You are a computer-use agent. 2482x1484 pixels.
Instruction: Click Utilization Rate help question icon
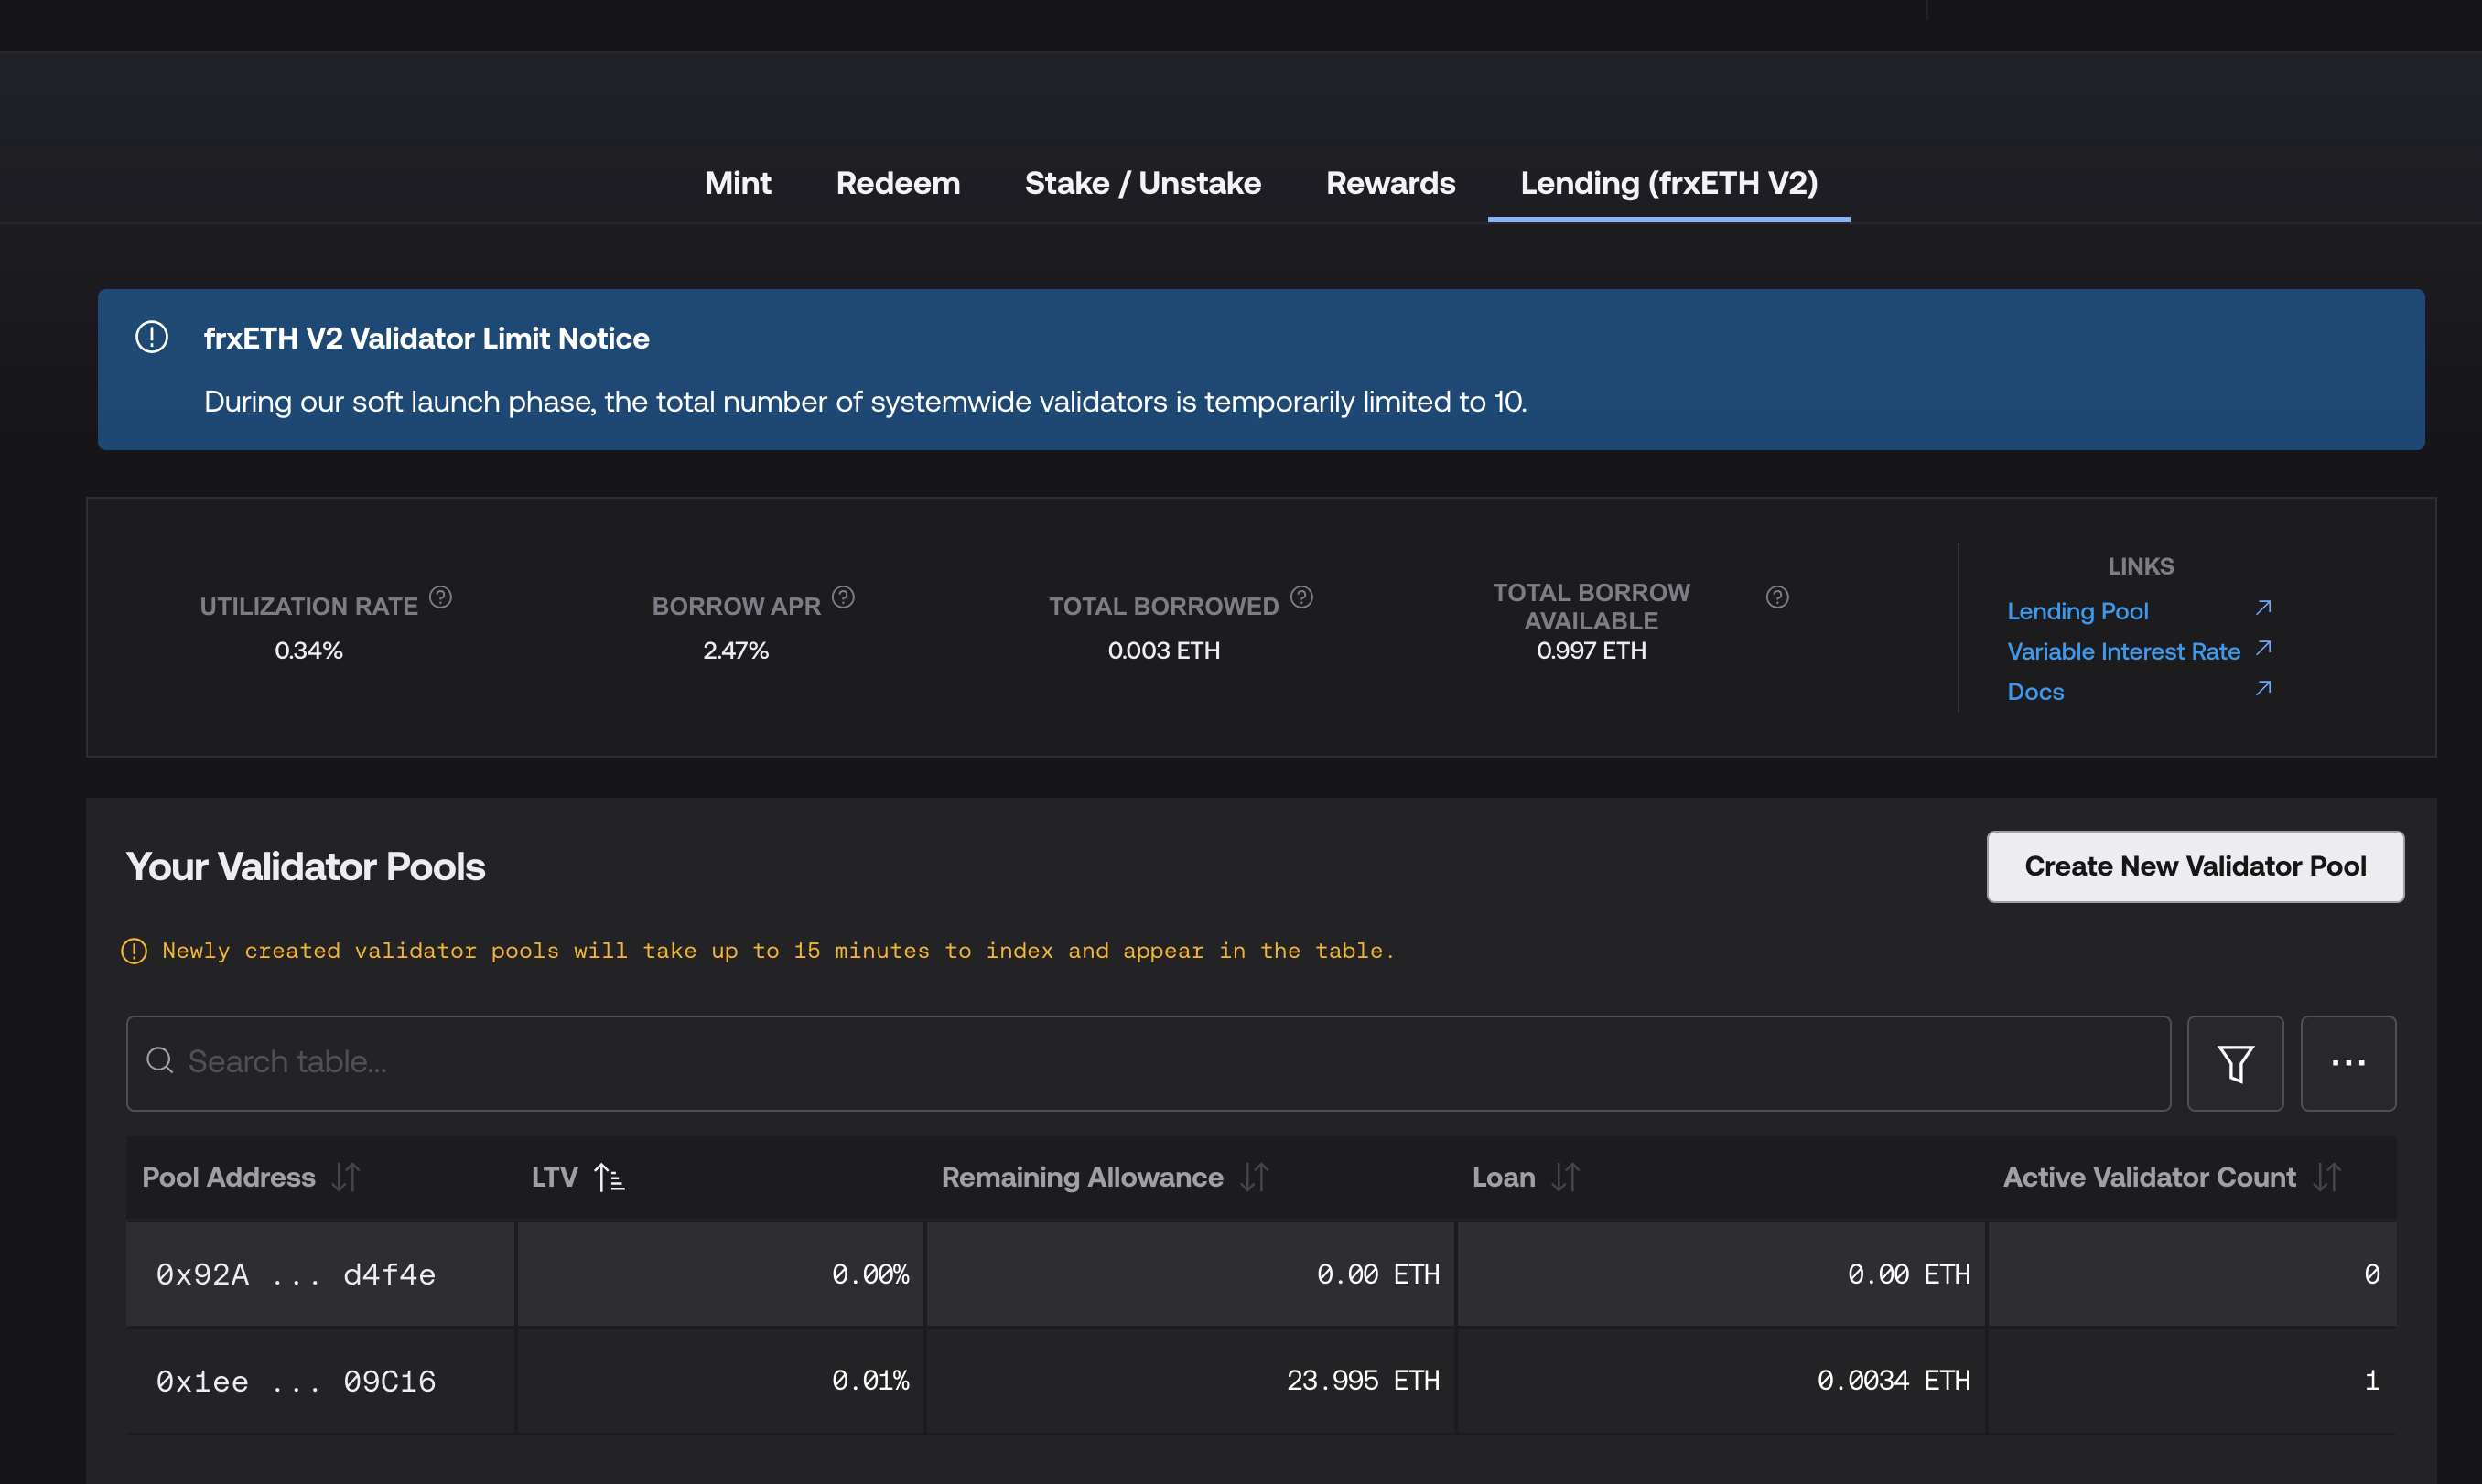(440, 597)
